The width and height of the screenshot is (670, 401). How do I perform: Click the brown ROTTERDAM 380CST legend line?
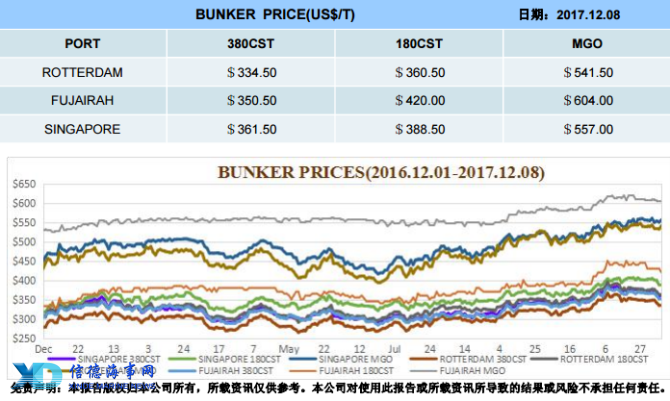point(423,360)
